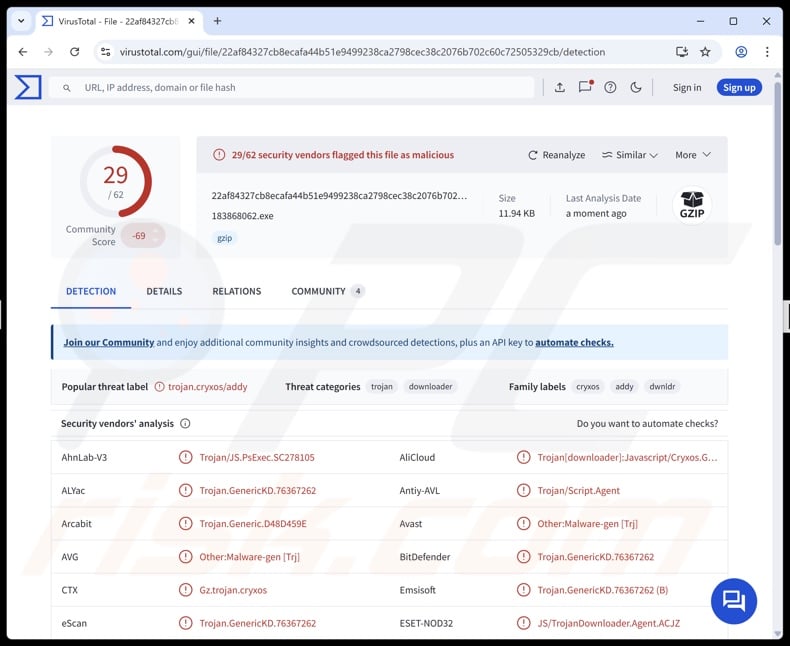Click the Trojan/Script.Agent Antiy-AVL result

click(578, 490)
